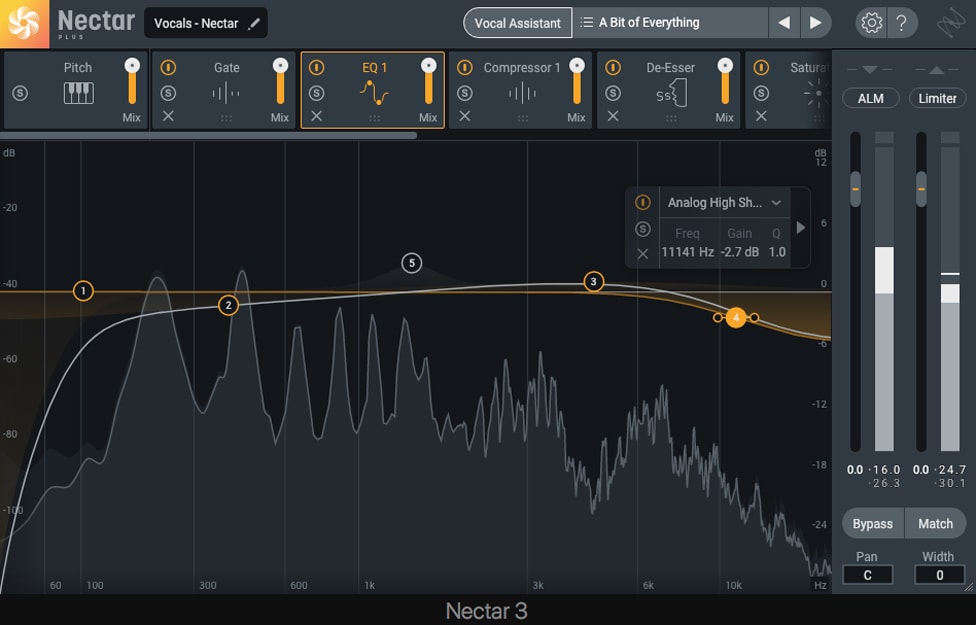The image size is (976, 625).
Task: Grab the Gate module drag handle dots
Action: tap(226, 118)
